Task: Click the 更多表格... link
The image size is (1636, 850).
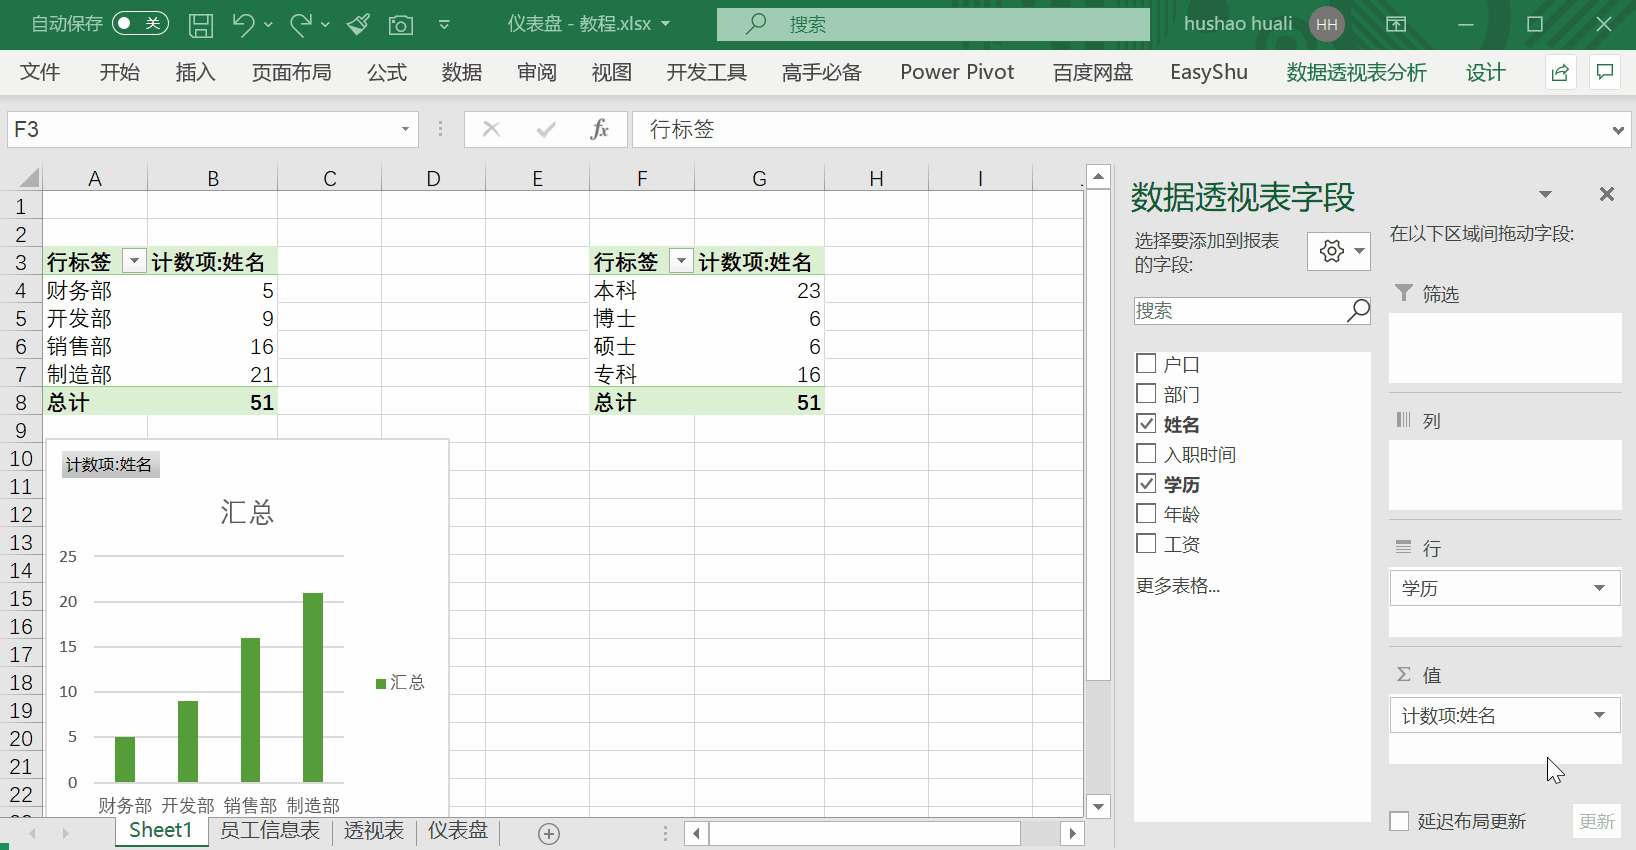Action: tap(1178, 585)
